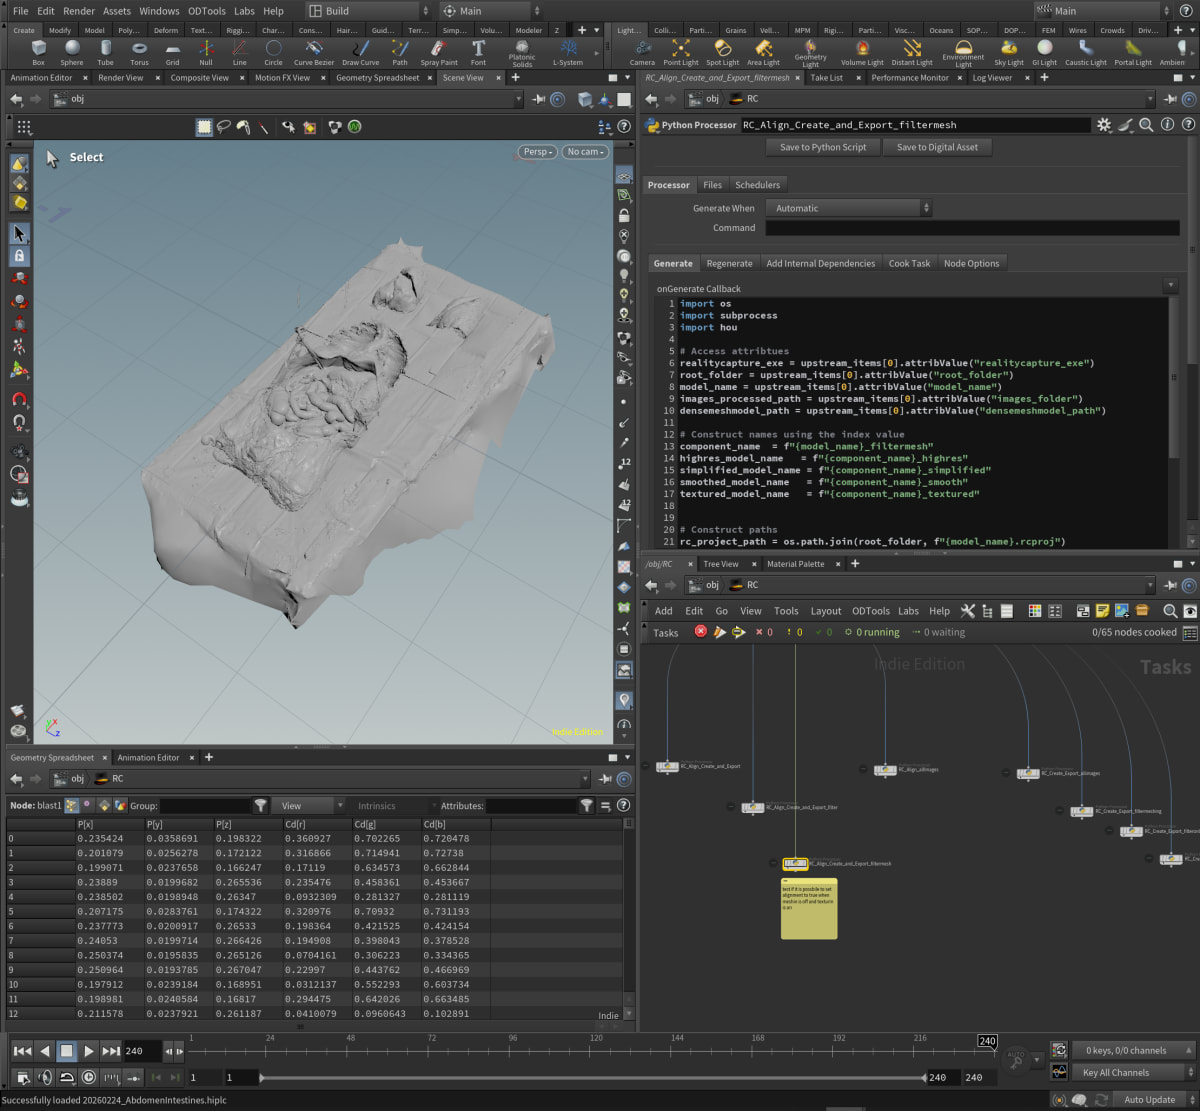Open the Build desktop dropdown
This screenshot has width=1200, height=1111.
coord(367,11)
